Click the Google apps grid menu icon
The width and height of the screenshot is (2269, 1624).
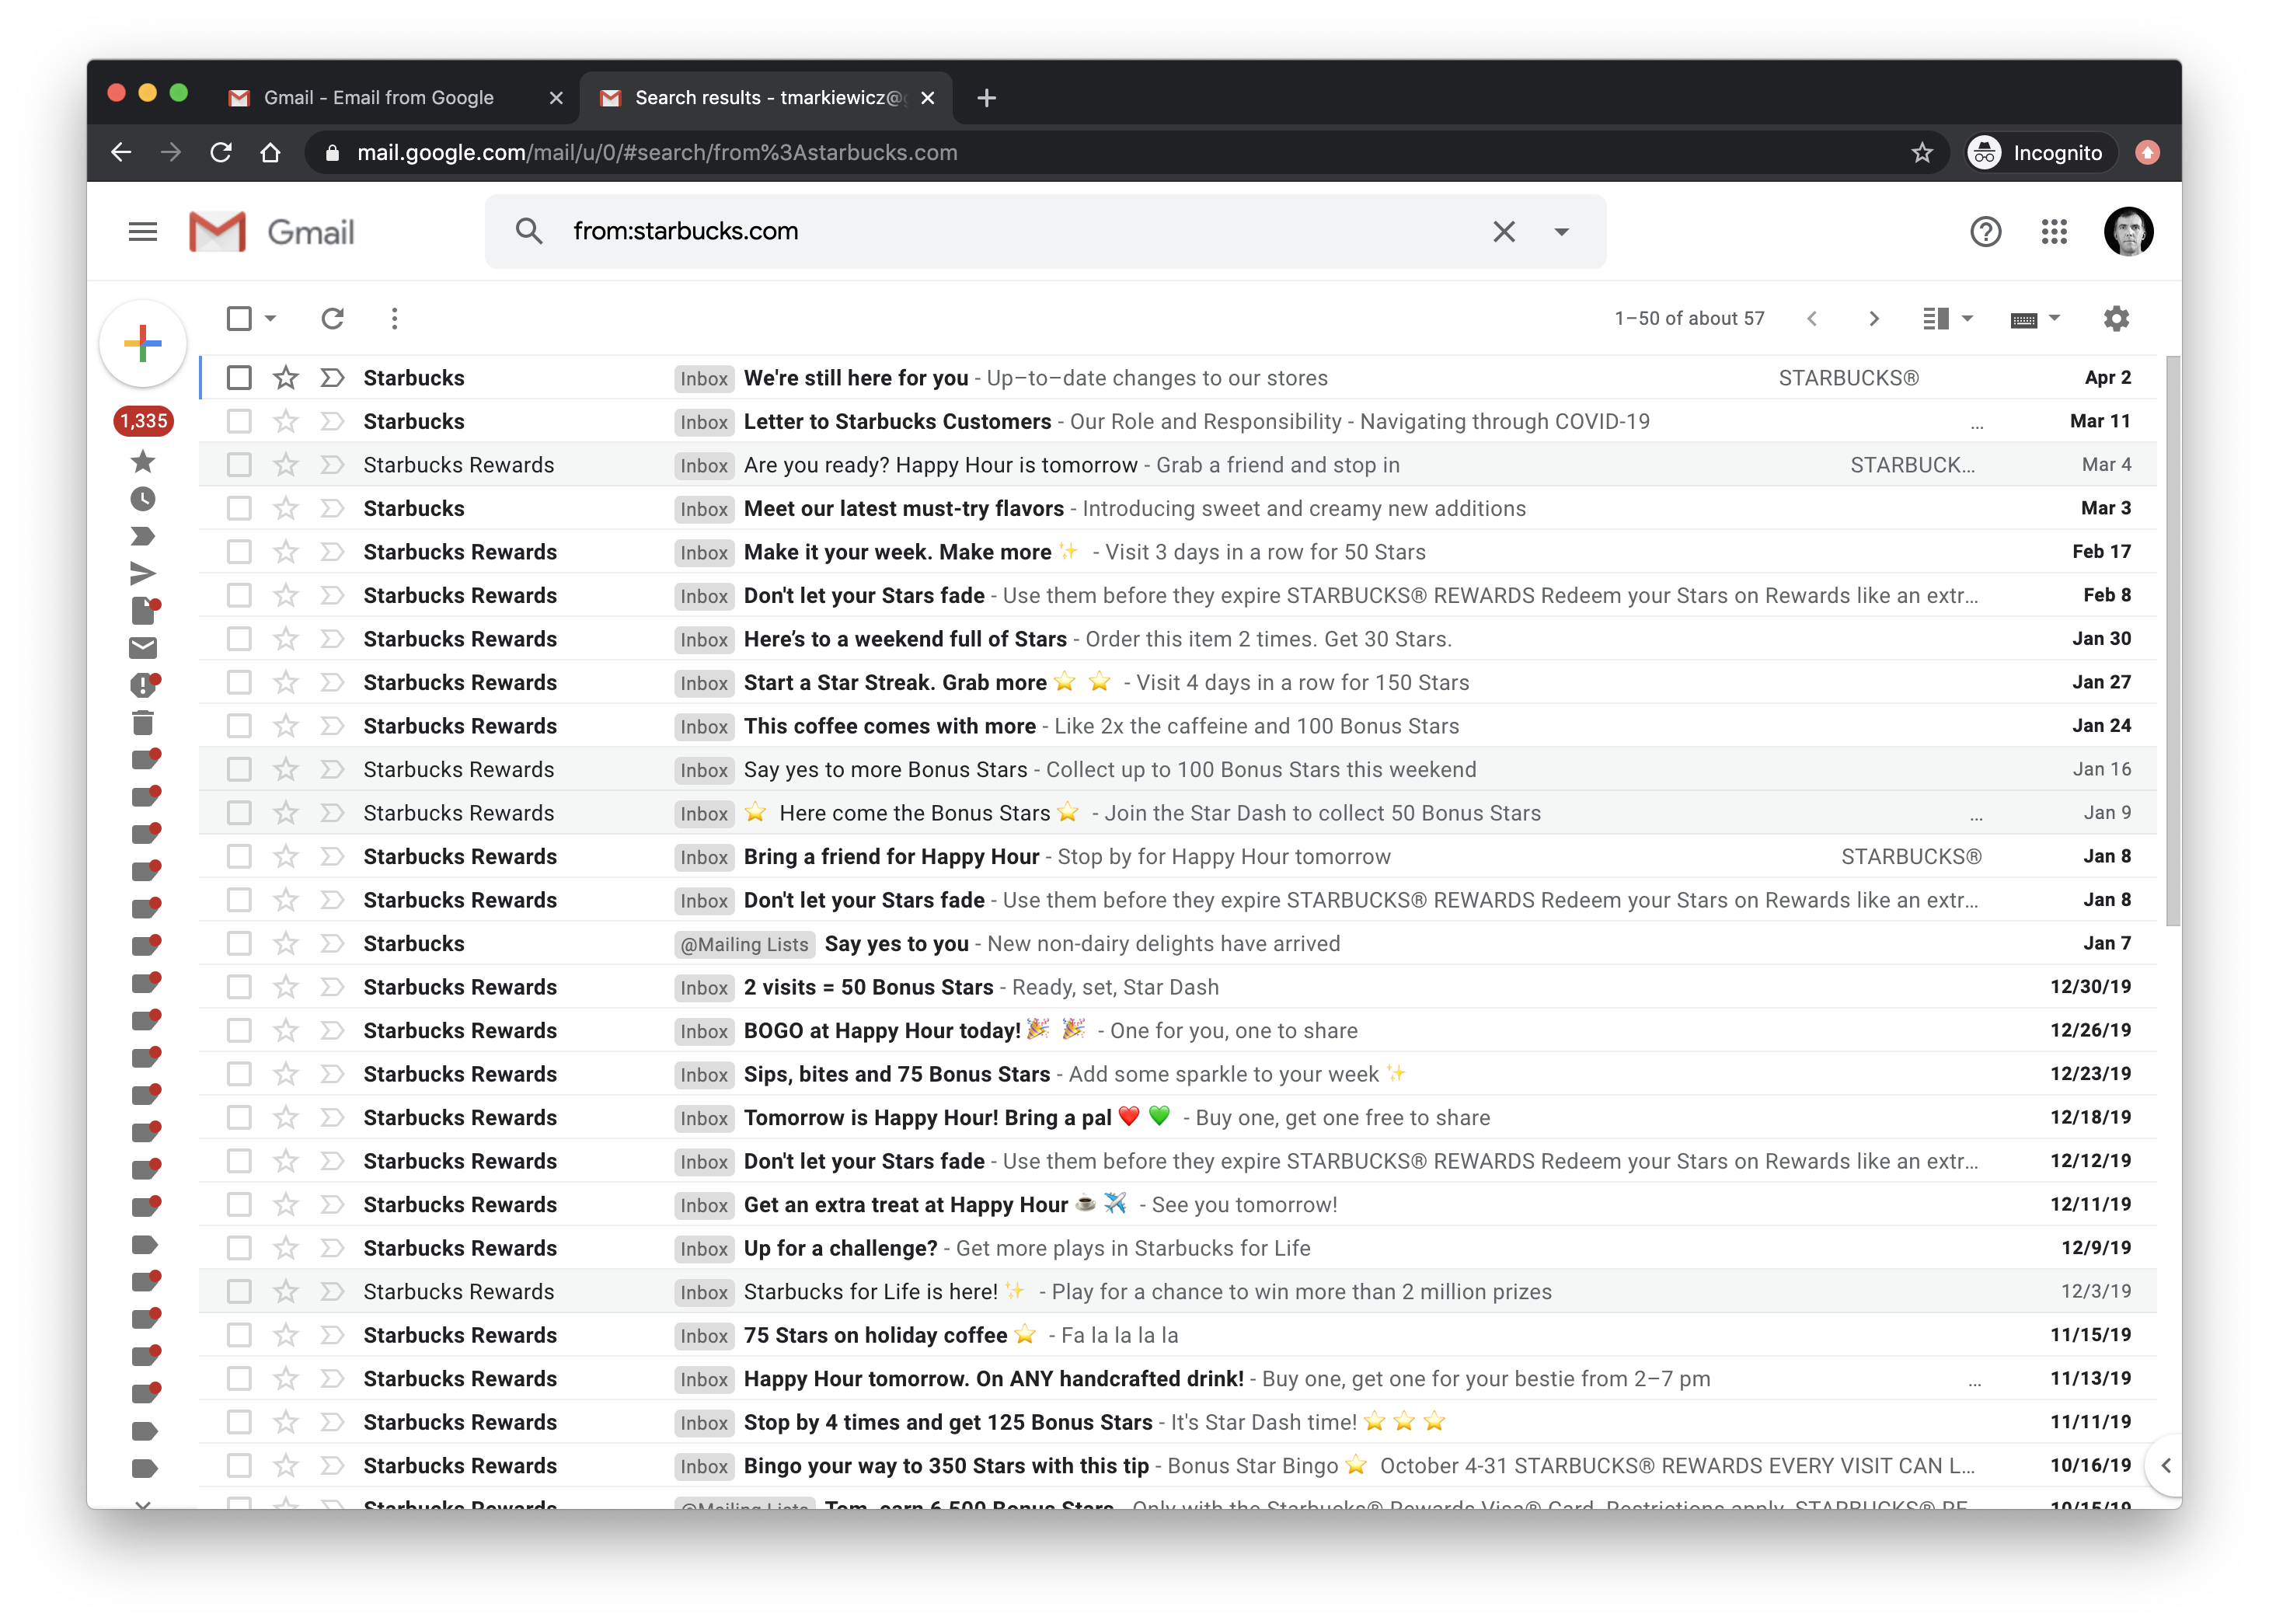click(x=2055, y=230)
